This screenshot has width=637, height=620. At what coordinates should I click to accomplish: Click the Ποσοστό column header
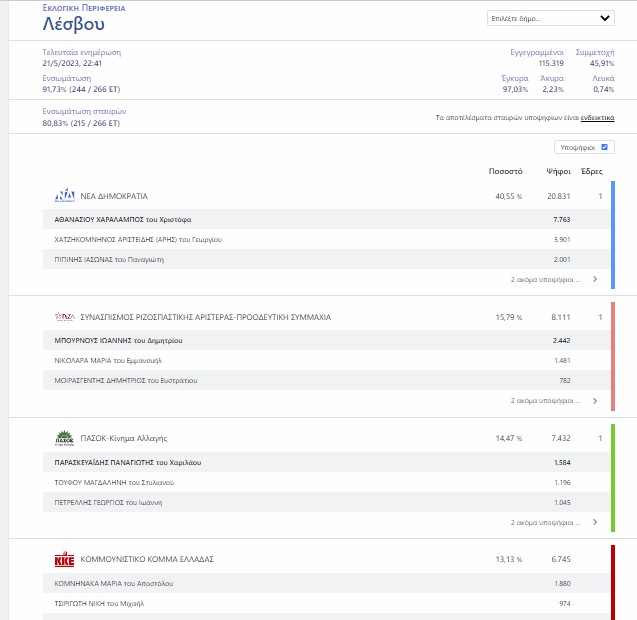[505, 171]
